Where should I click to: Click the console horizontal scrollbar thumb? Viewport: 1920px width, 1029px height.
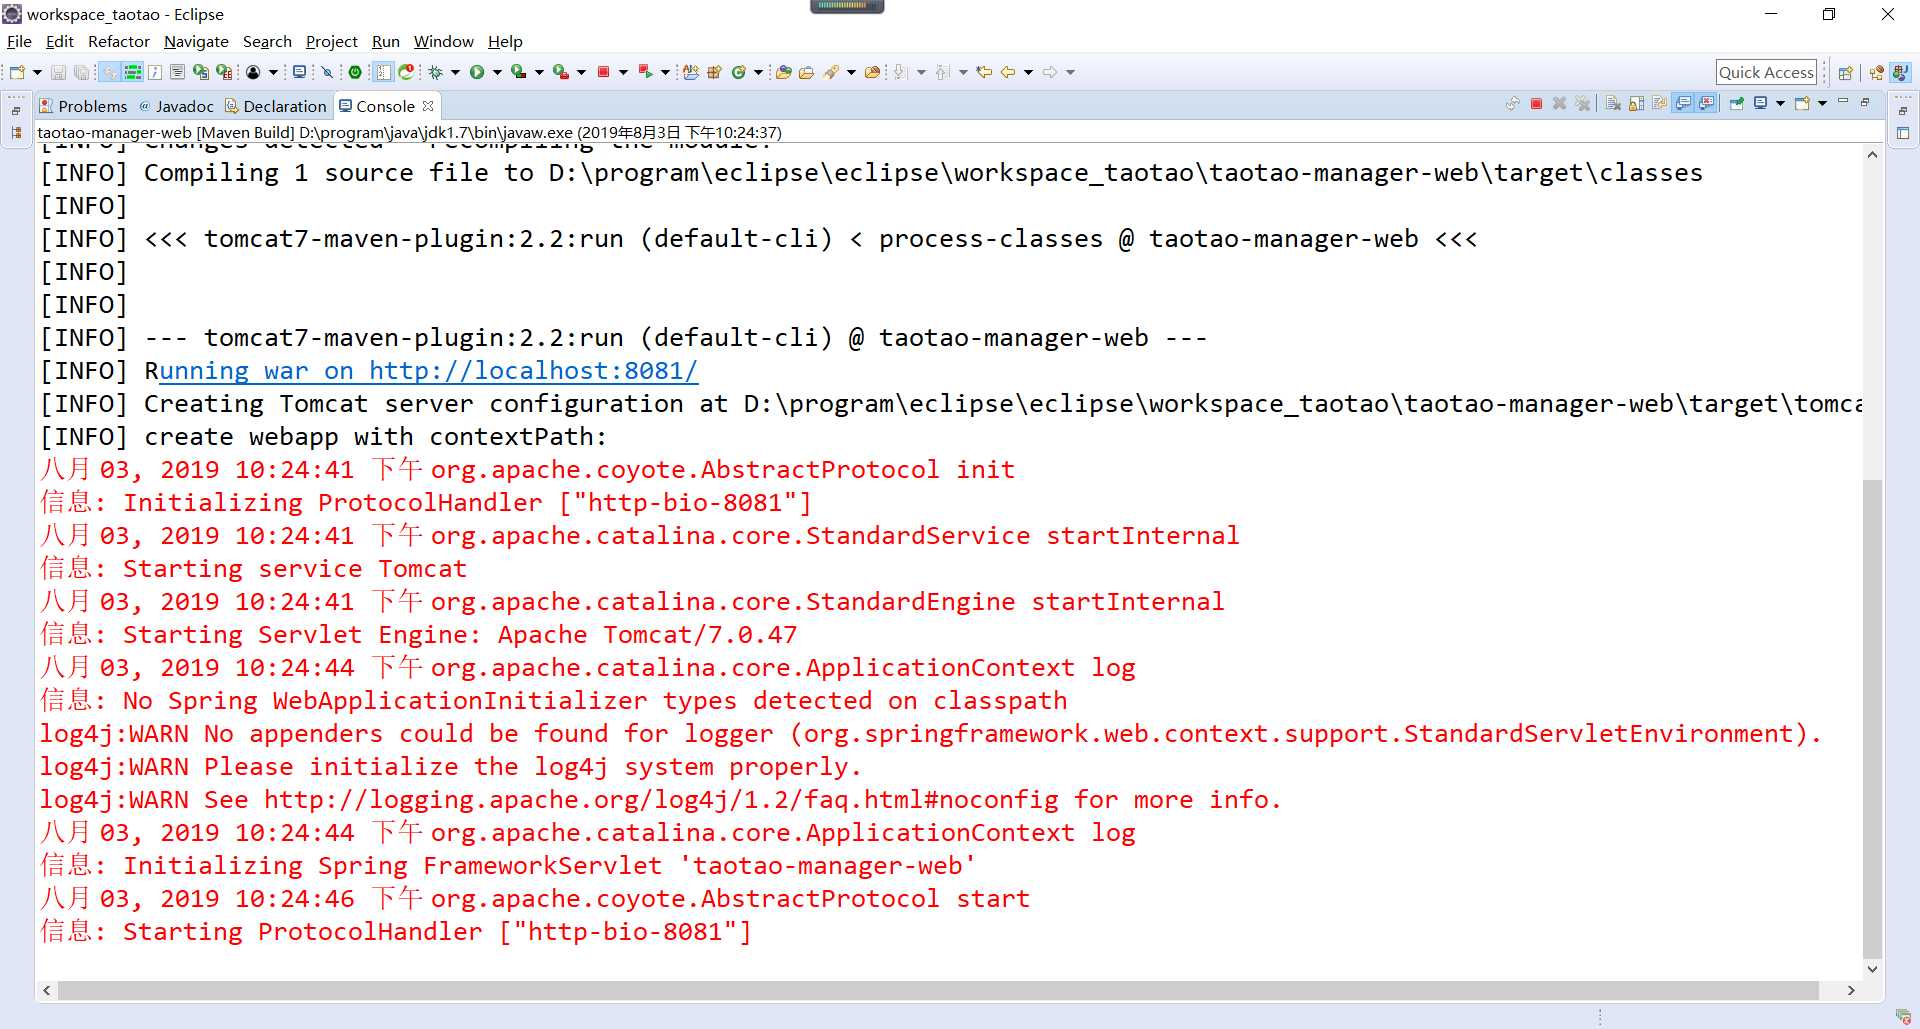[938, 990]
